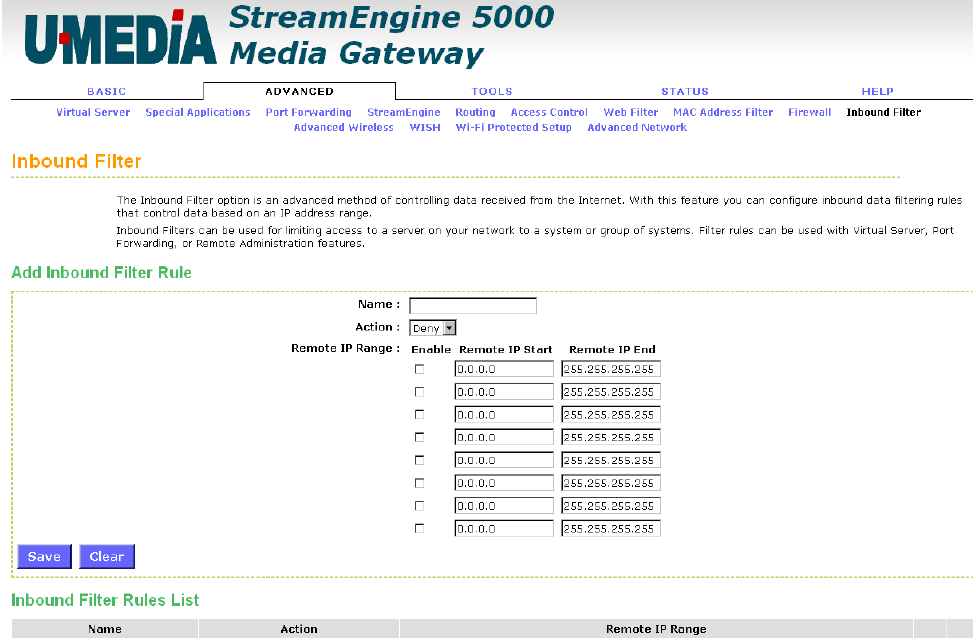Tick the third Remote IP Range checkbox
Screen dimensions: 976x642
[x=420, y=415]
